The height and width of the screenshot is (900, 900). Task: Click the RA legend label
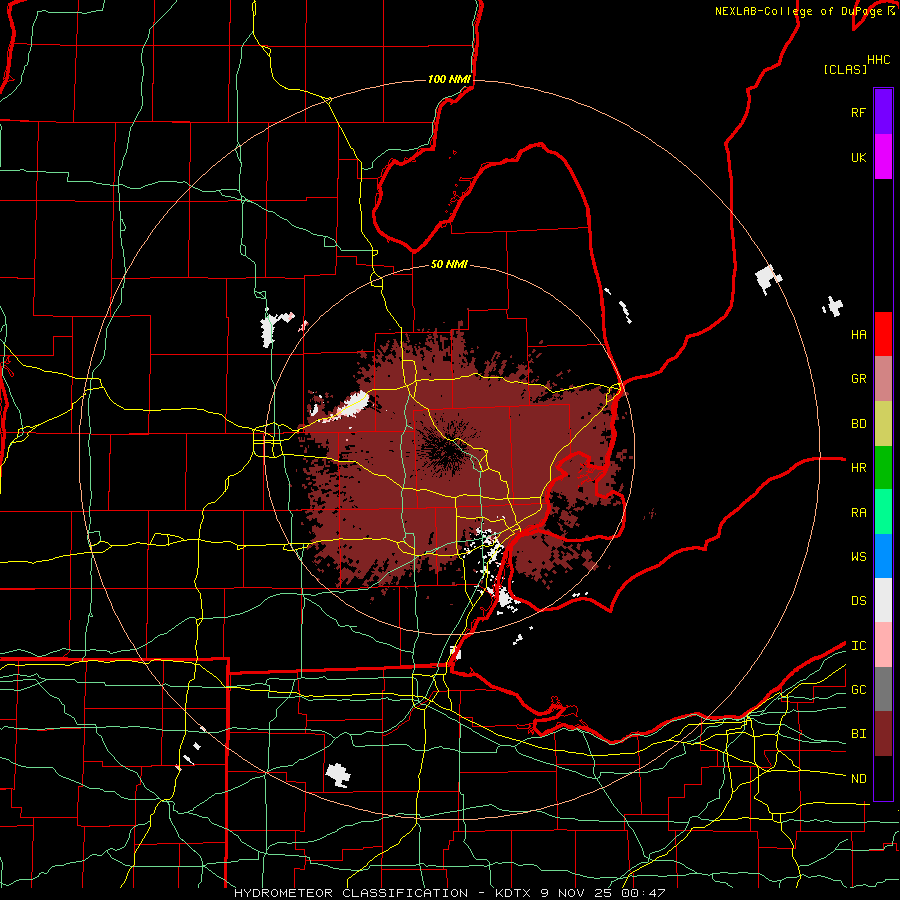tap(858, 513)
